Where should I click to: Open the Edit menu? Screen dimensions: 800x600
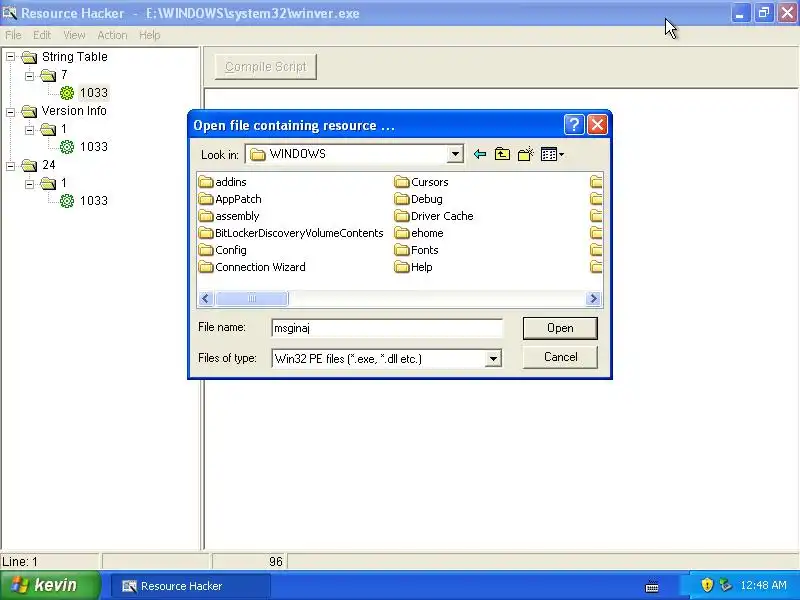click(42, 35)
